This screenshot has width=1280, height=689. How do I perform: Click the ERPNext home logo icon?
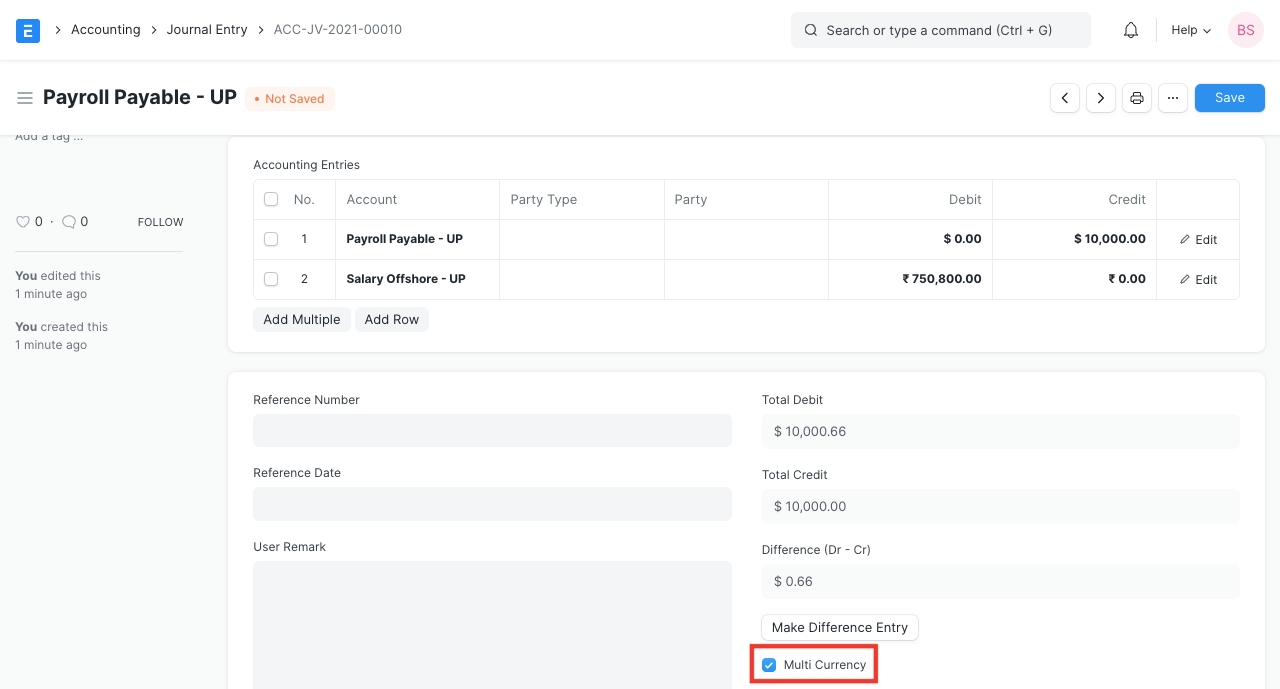28,30
